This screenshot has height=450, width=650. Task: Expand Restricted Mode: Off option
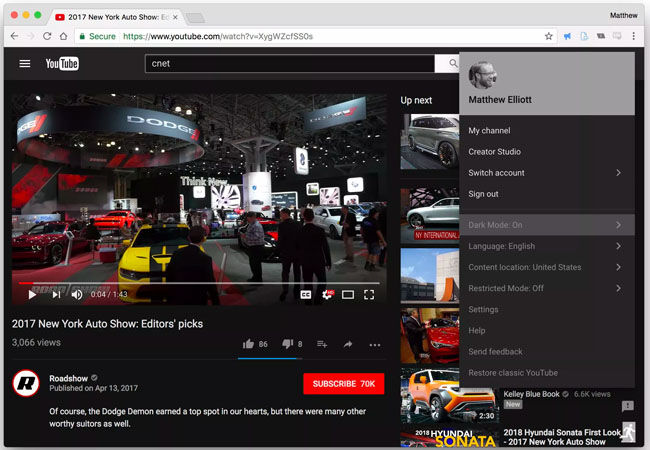pos(547,288)
